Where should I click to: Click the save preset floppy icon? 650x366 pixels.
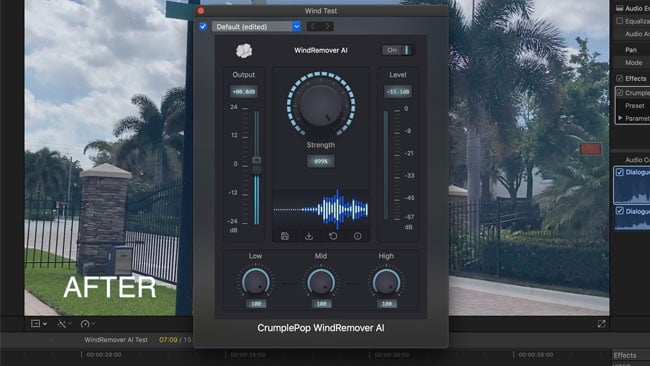click(285, 236)
